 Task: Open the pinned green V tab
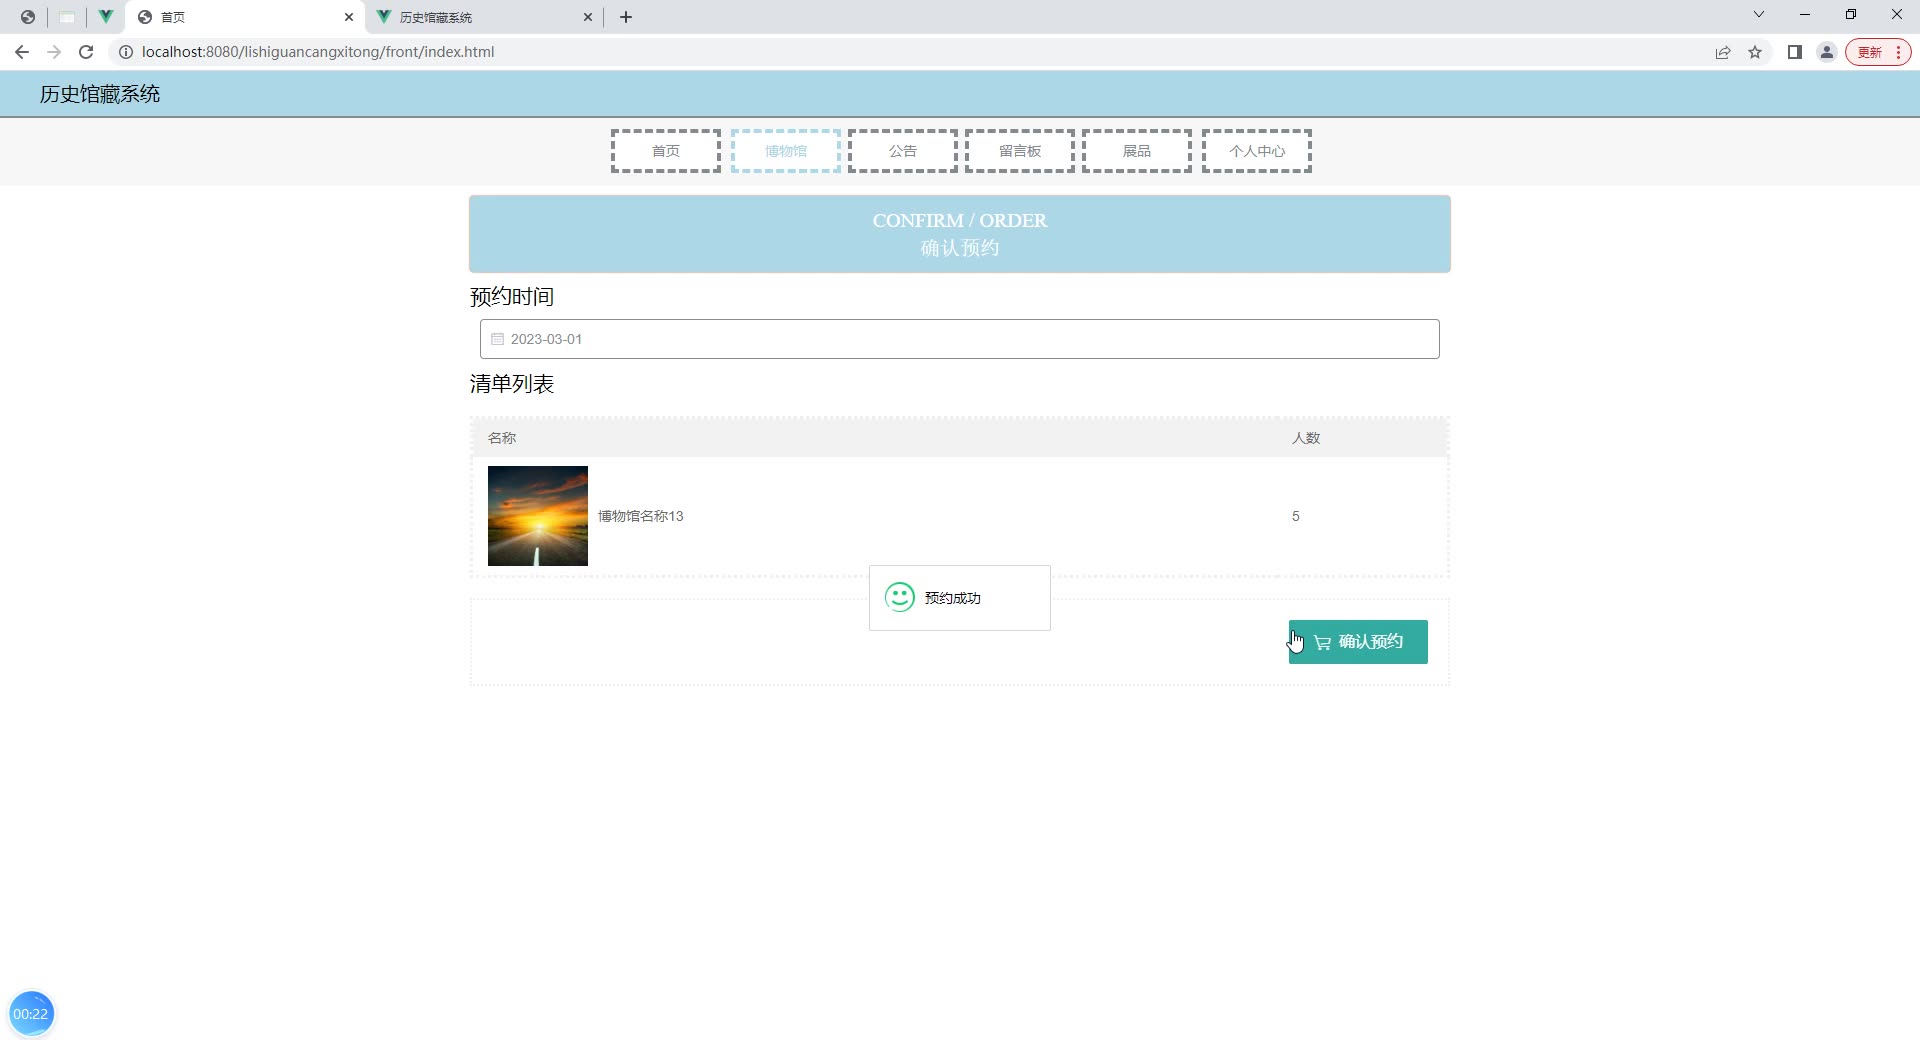(105, 17)
